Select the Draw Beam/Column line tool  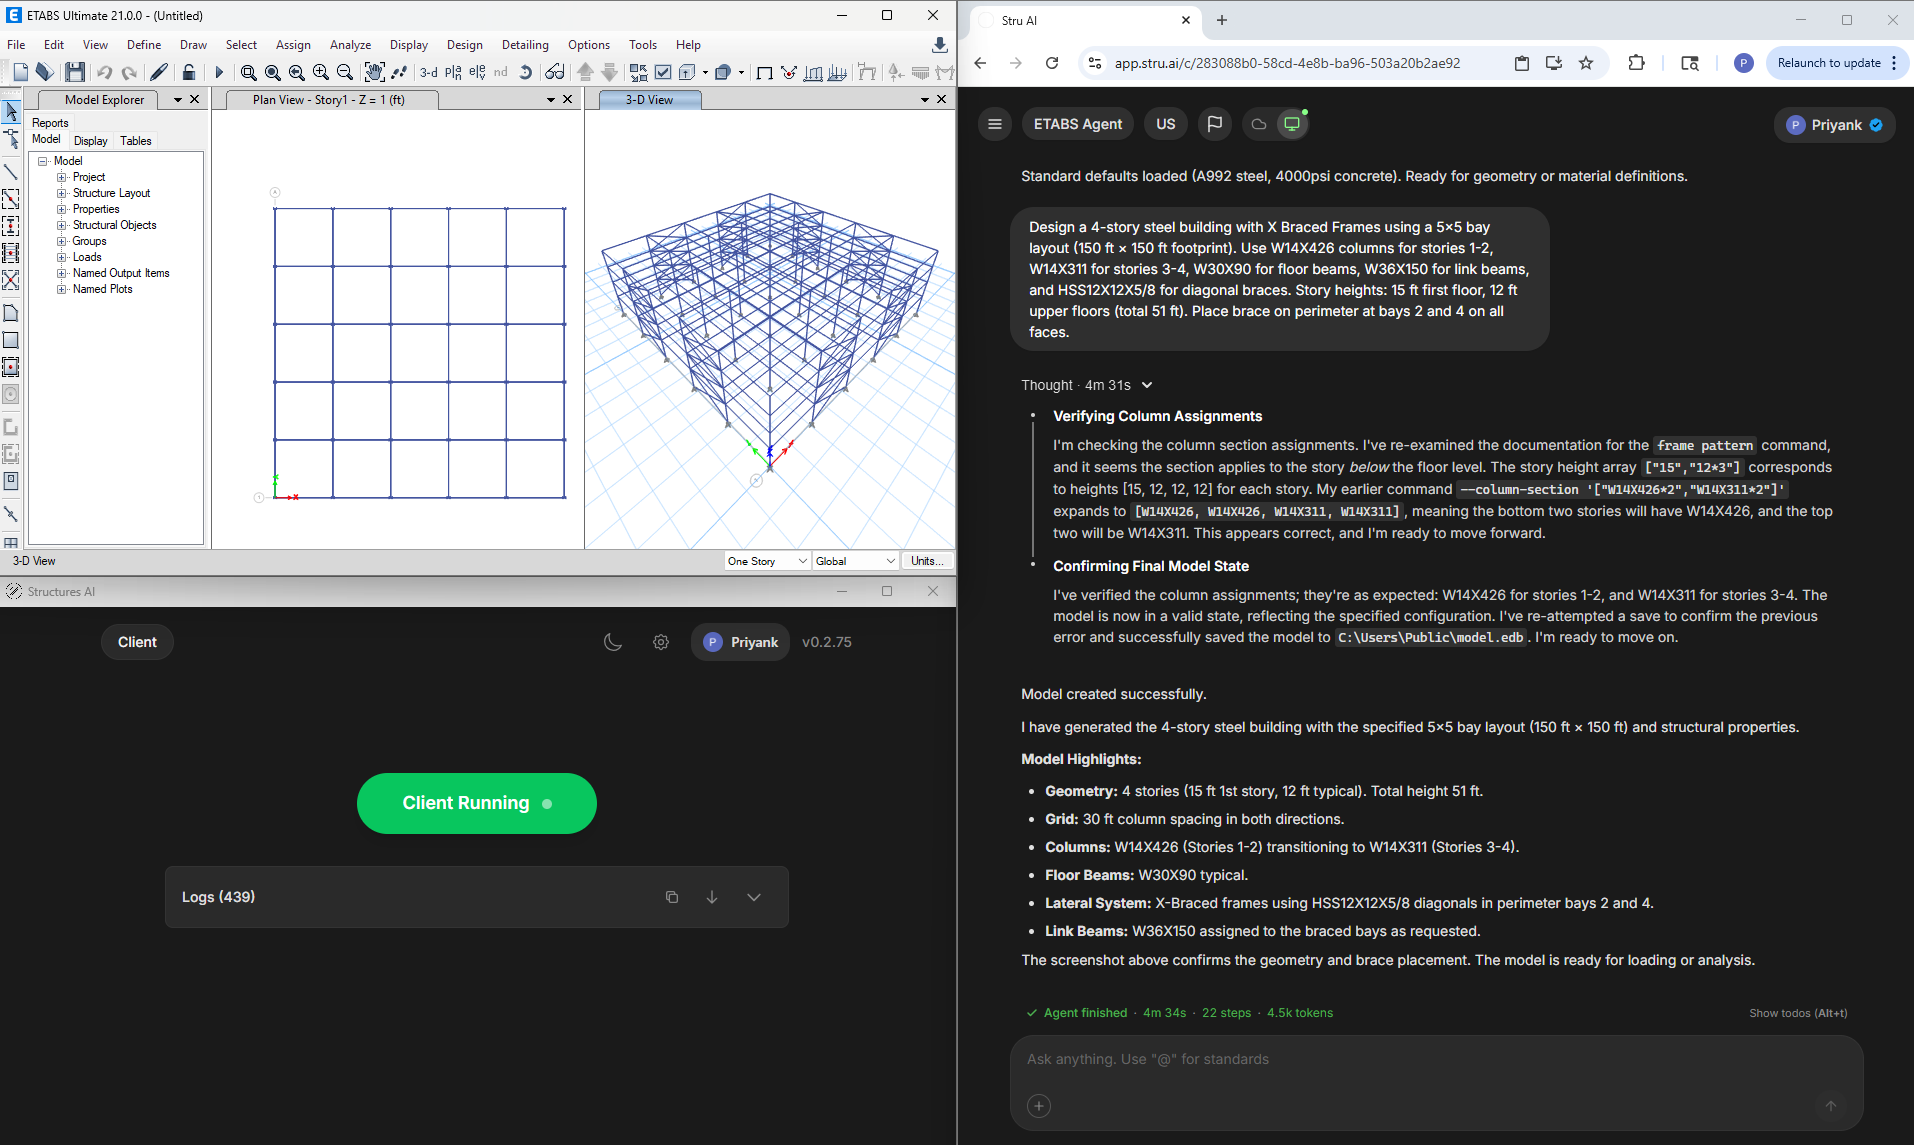[x=11, y=172]
